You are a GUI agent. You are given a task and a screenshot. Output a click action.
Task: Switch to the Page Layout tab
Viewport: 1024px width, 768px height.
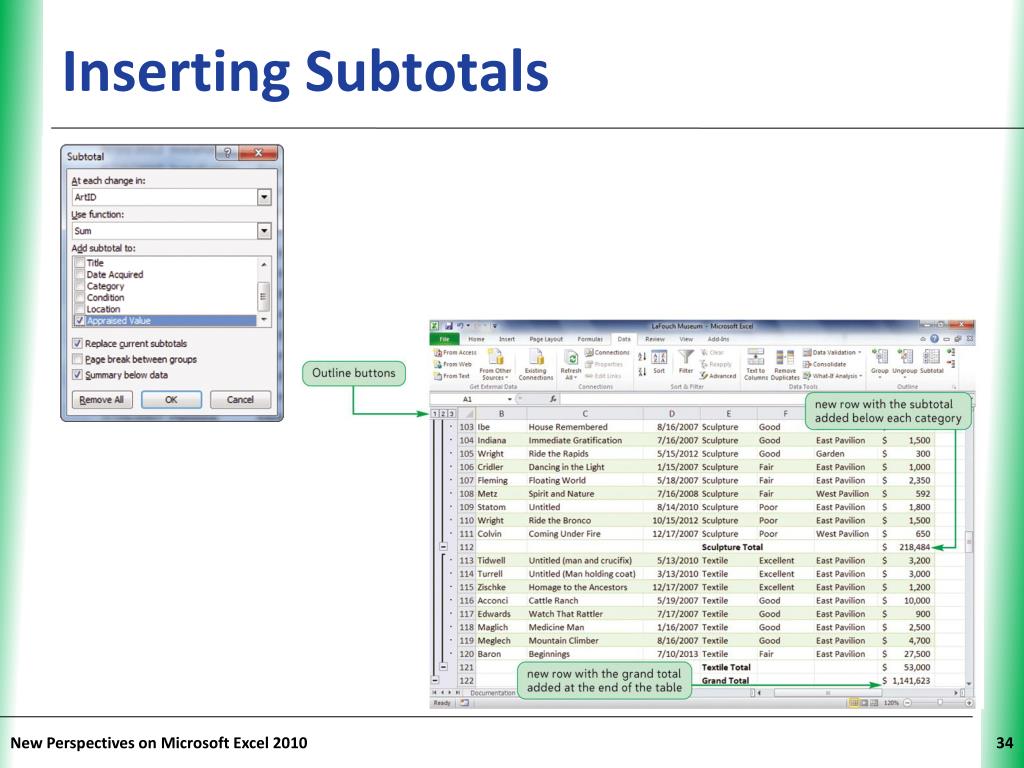[x=546, y=339]
